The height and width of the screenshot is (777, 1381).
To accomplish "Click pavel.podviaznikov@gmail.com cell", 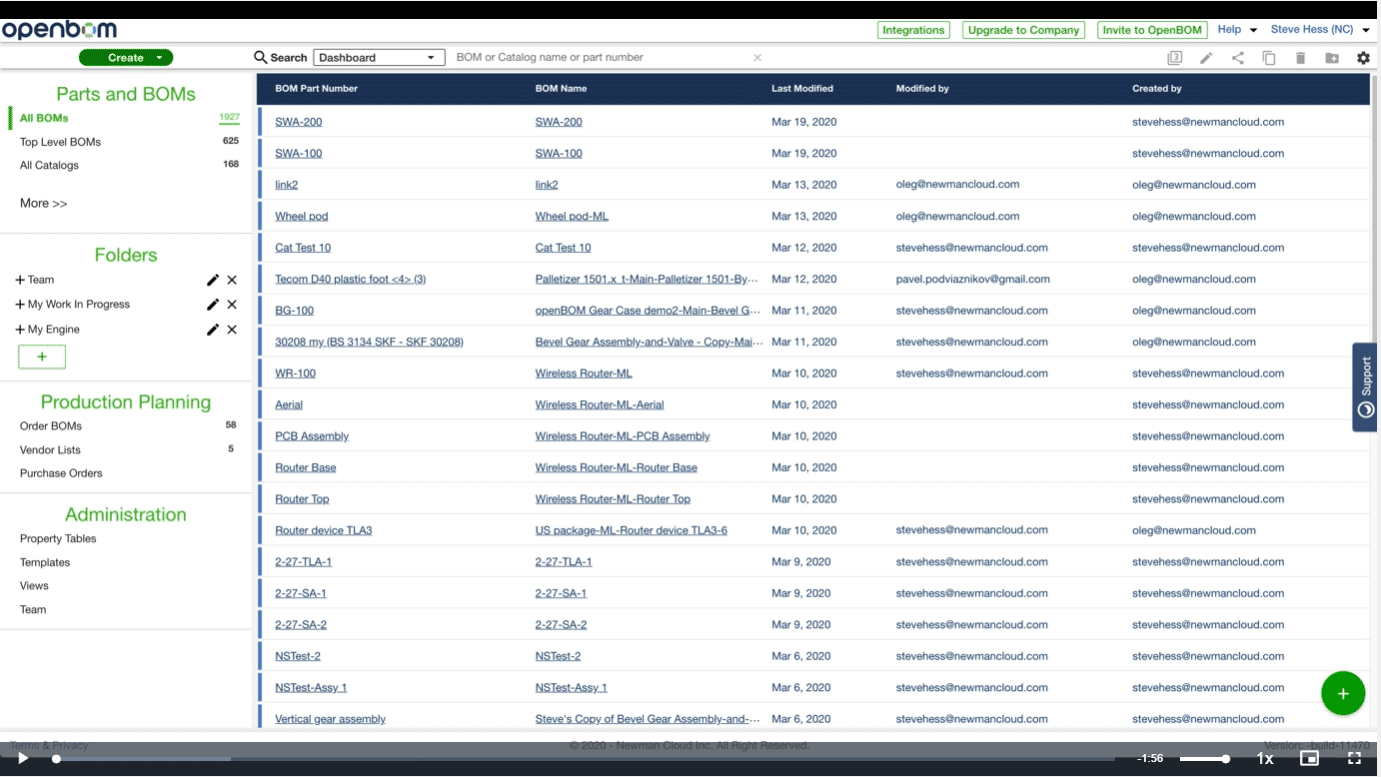I will click(x=972, y=279).
